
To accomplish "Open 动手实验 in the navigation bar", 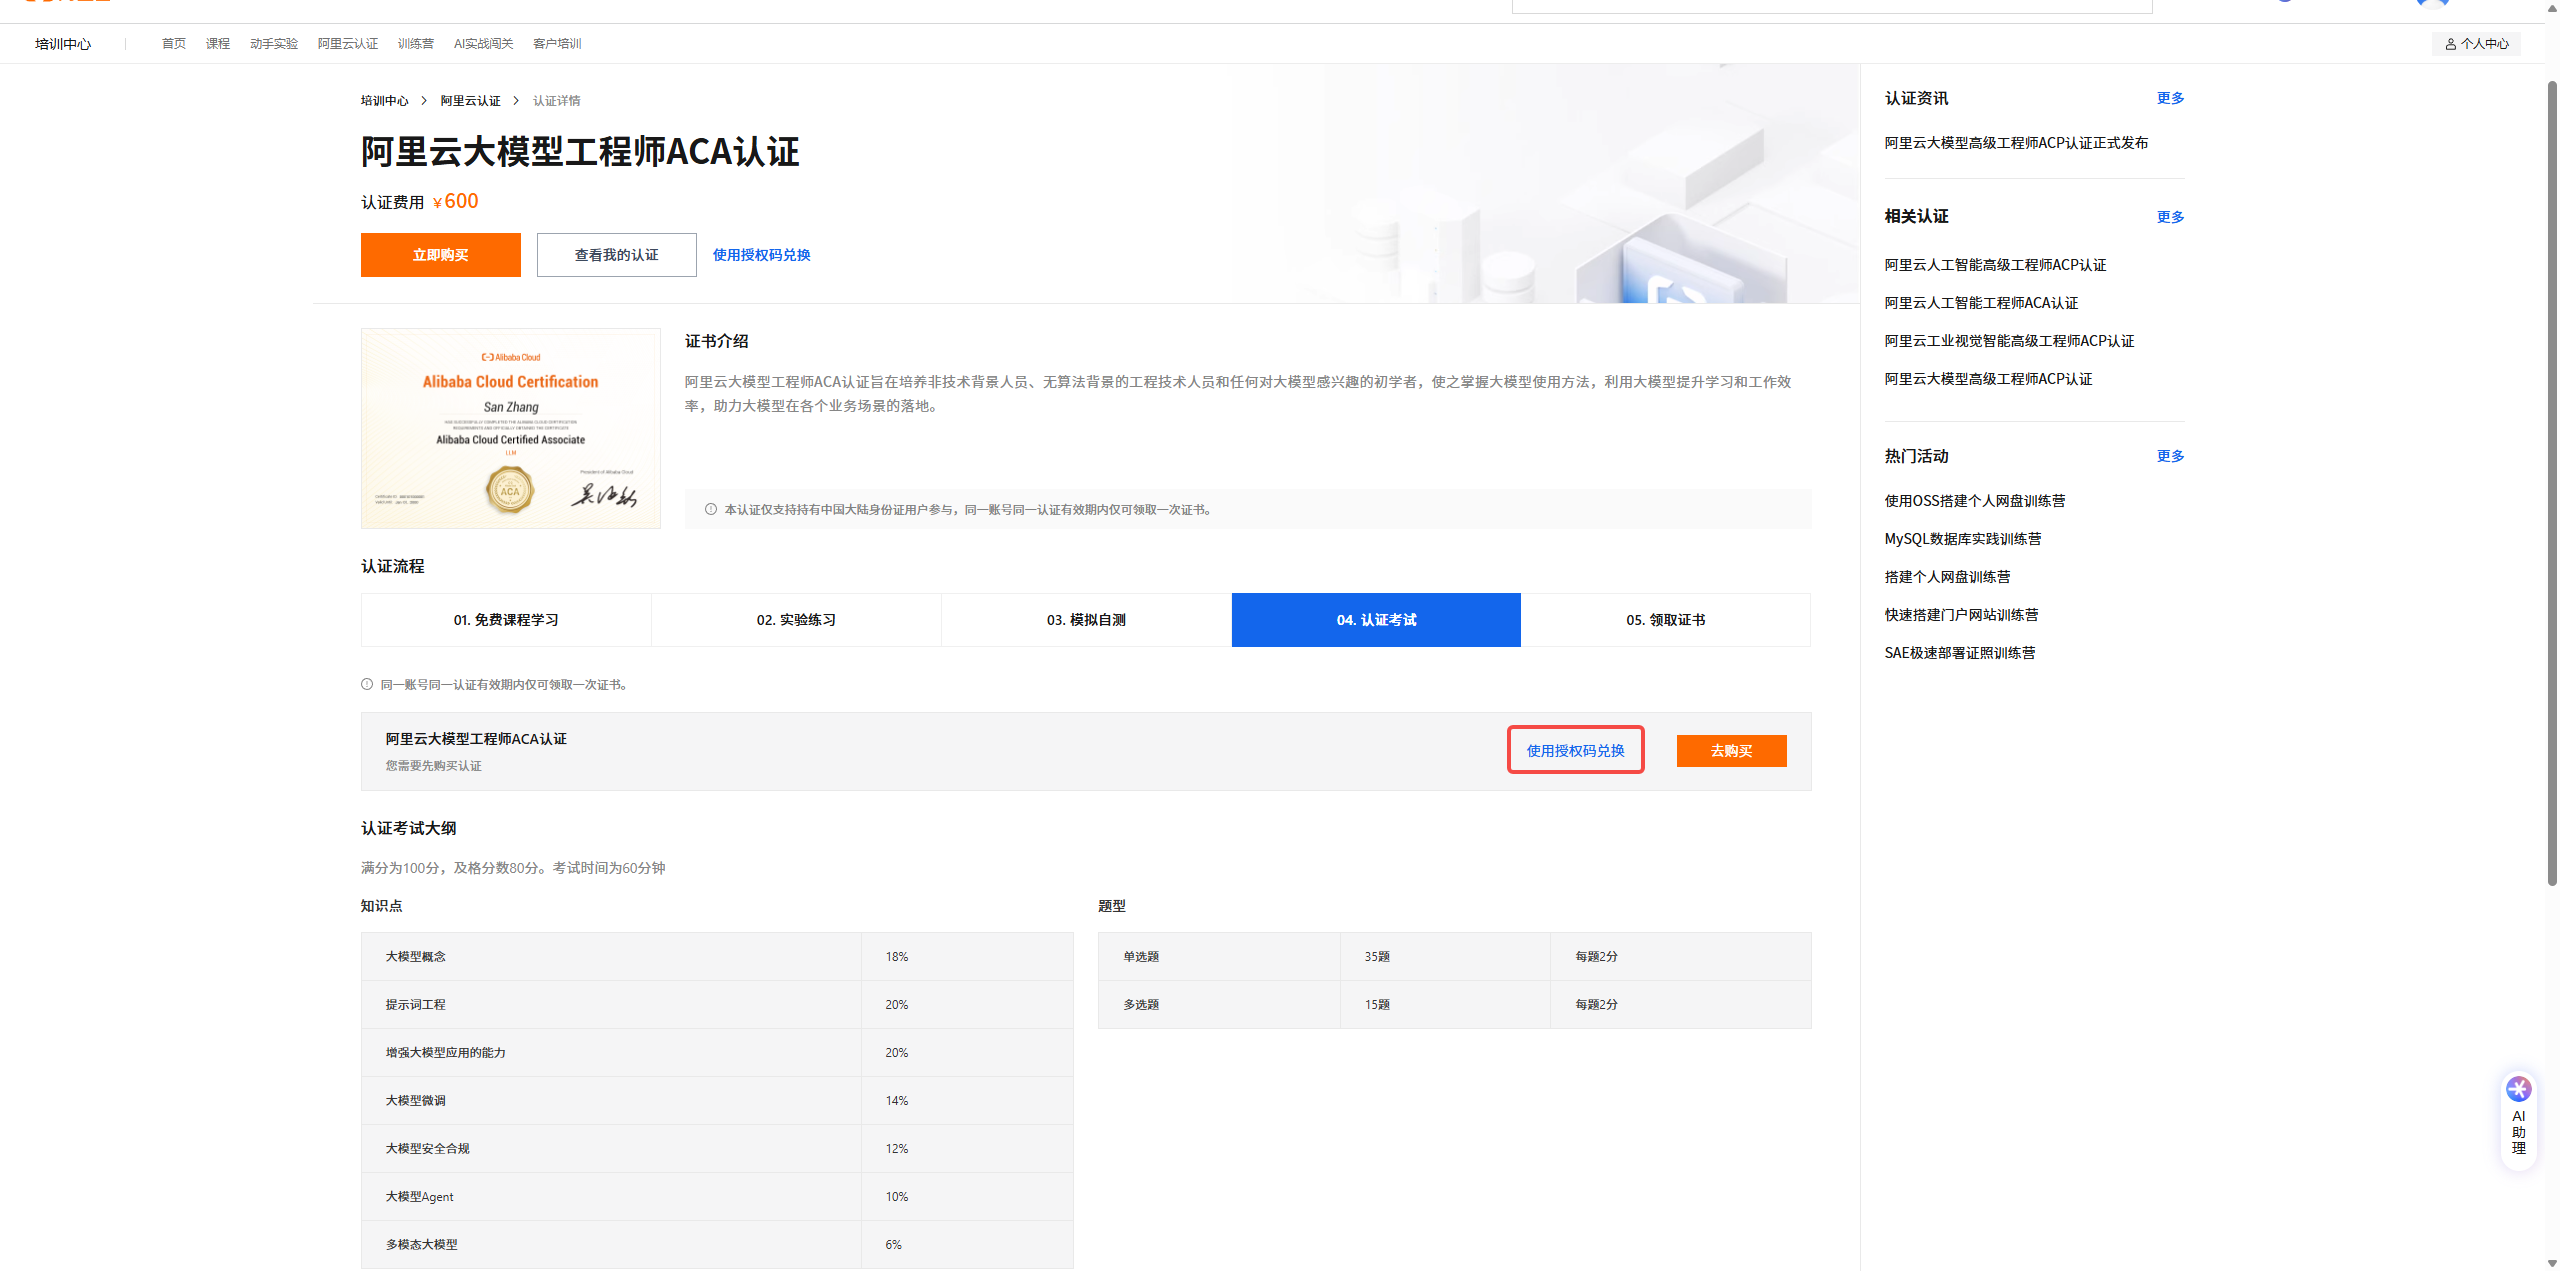I will point(274,44).
